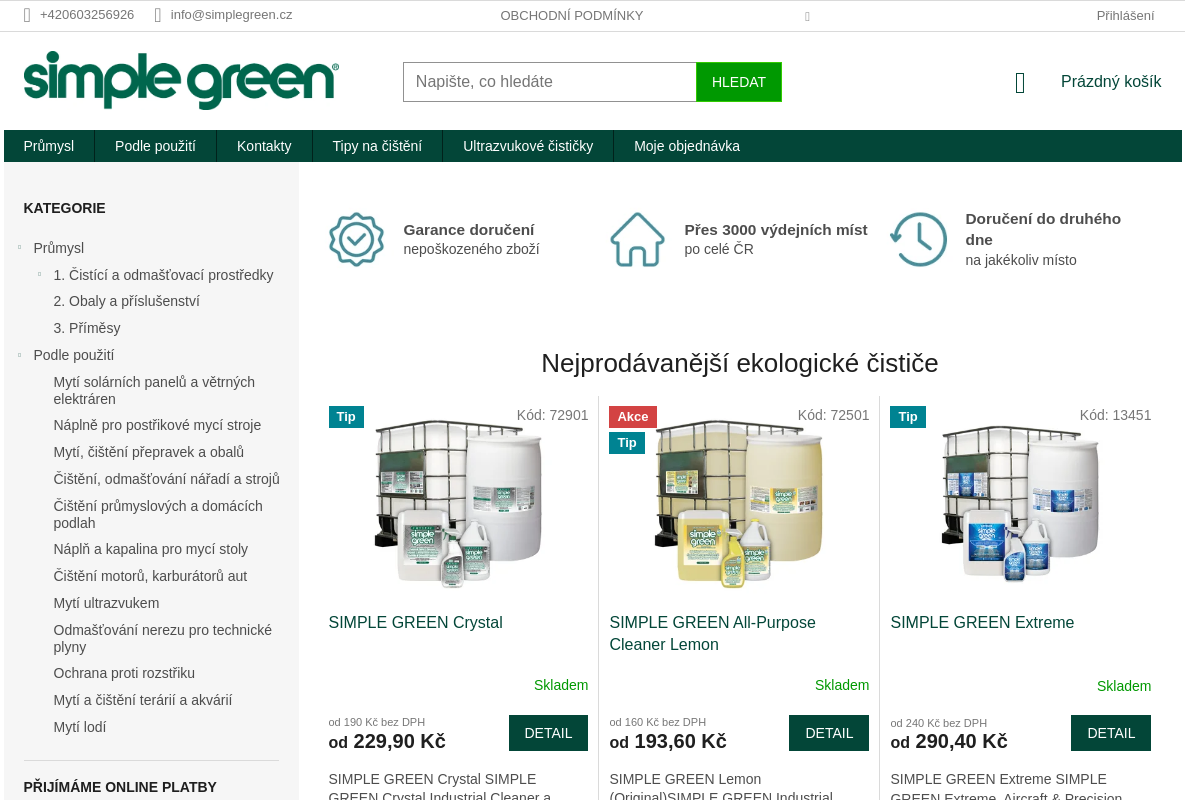Click Skladem status under SIMPLE GREEN Crystal

(x=561, y=685)
